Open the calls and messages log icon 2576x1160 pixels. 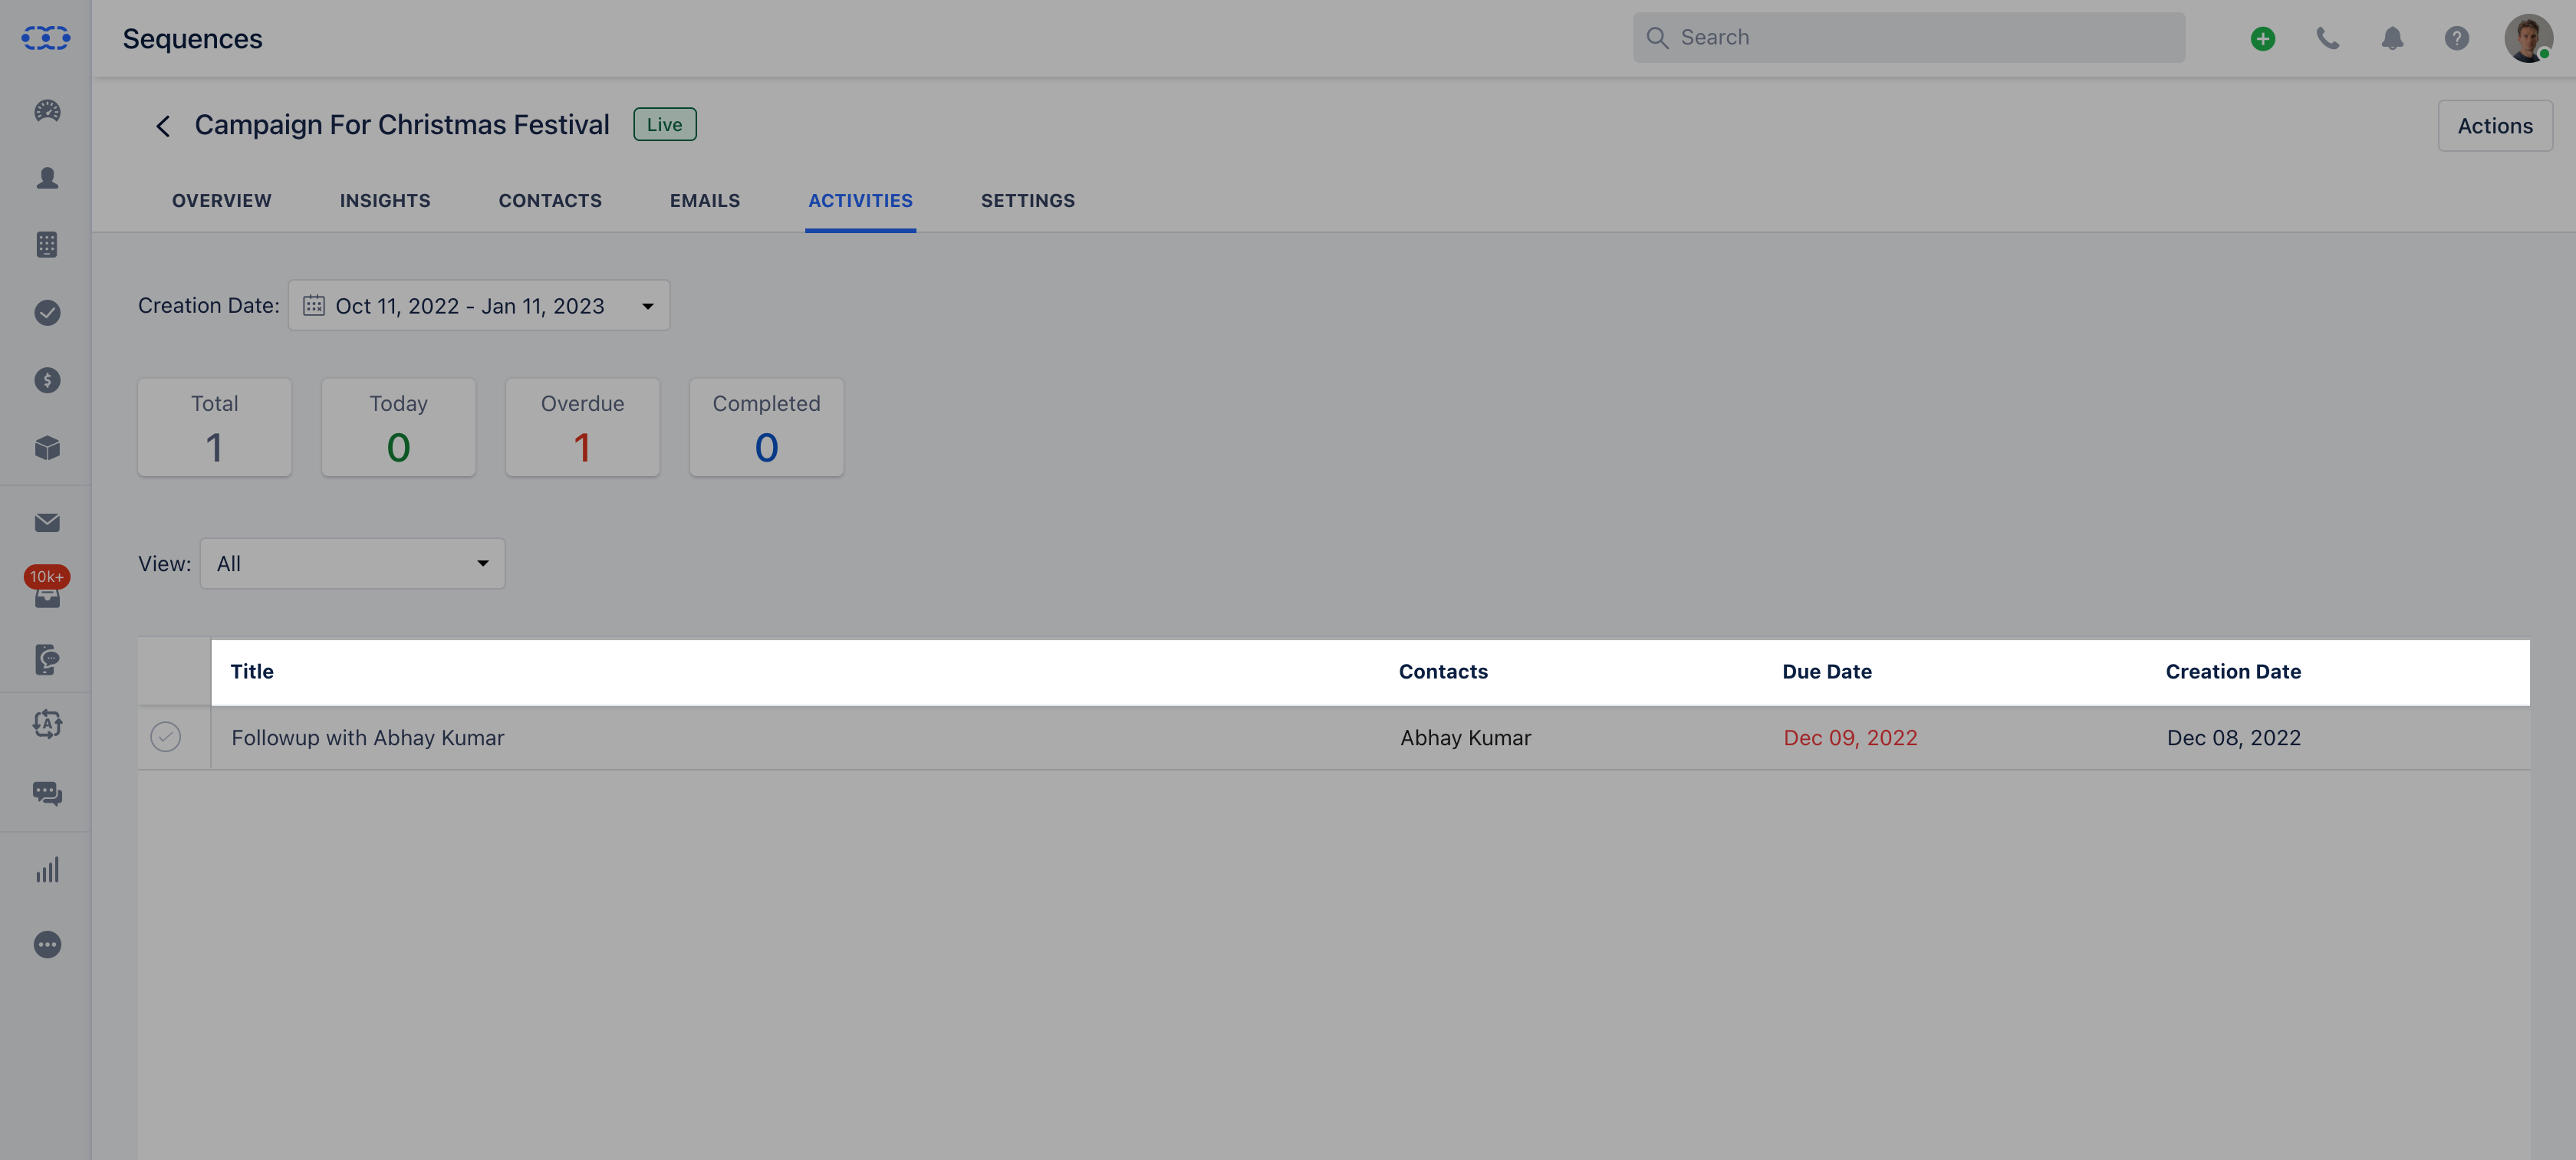click(x=47, y=659)
